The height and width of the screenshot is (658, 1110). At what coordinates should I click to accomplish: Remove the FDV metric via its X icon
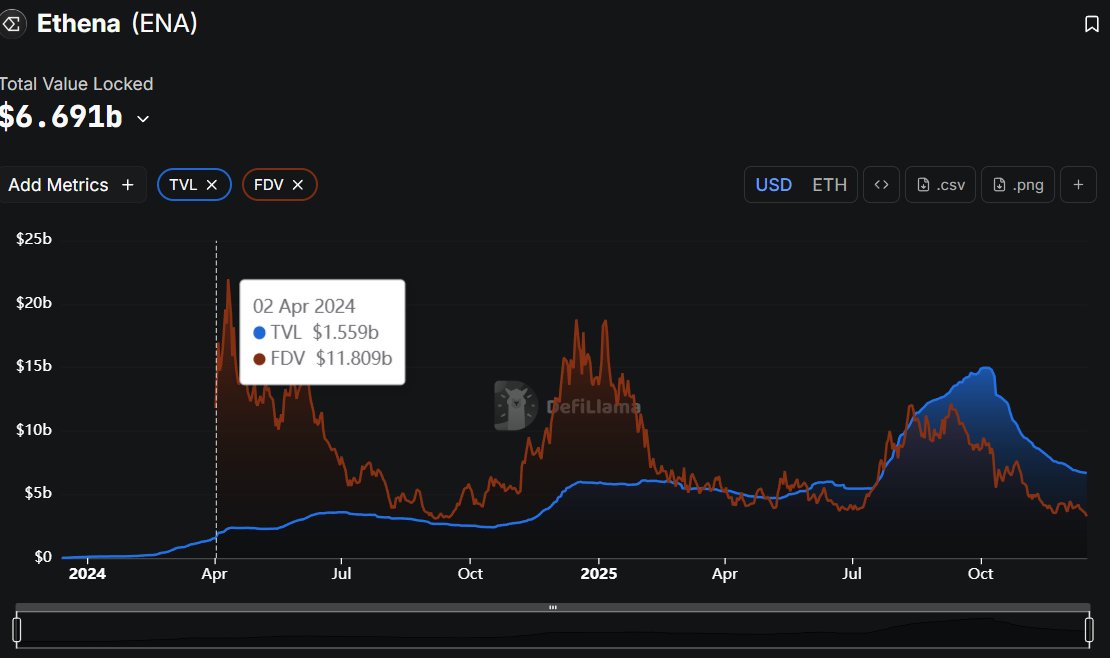point(298,184)
